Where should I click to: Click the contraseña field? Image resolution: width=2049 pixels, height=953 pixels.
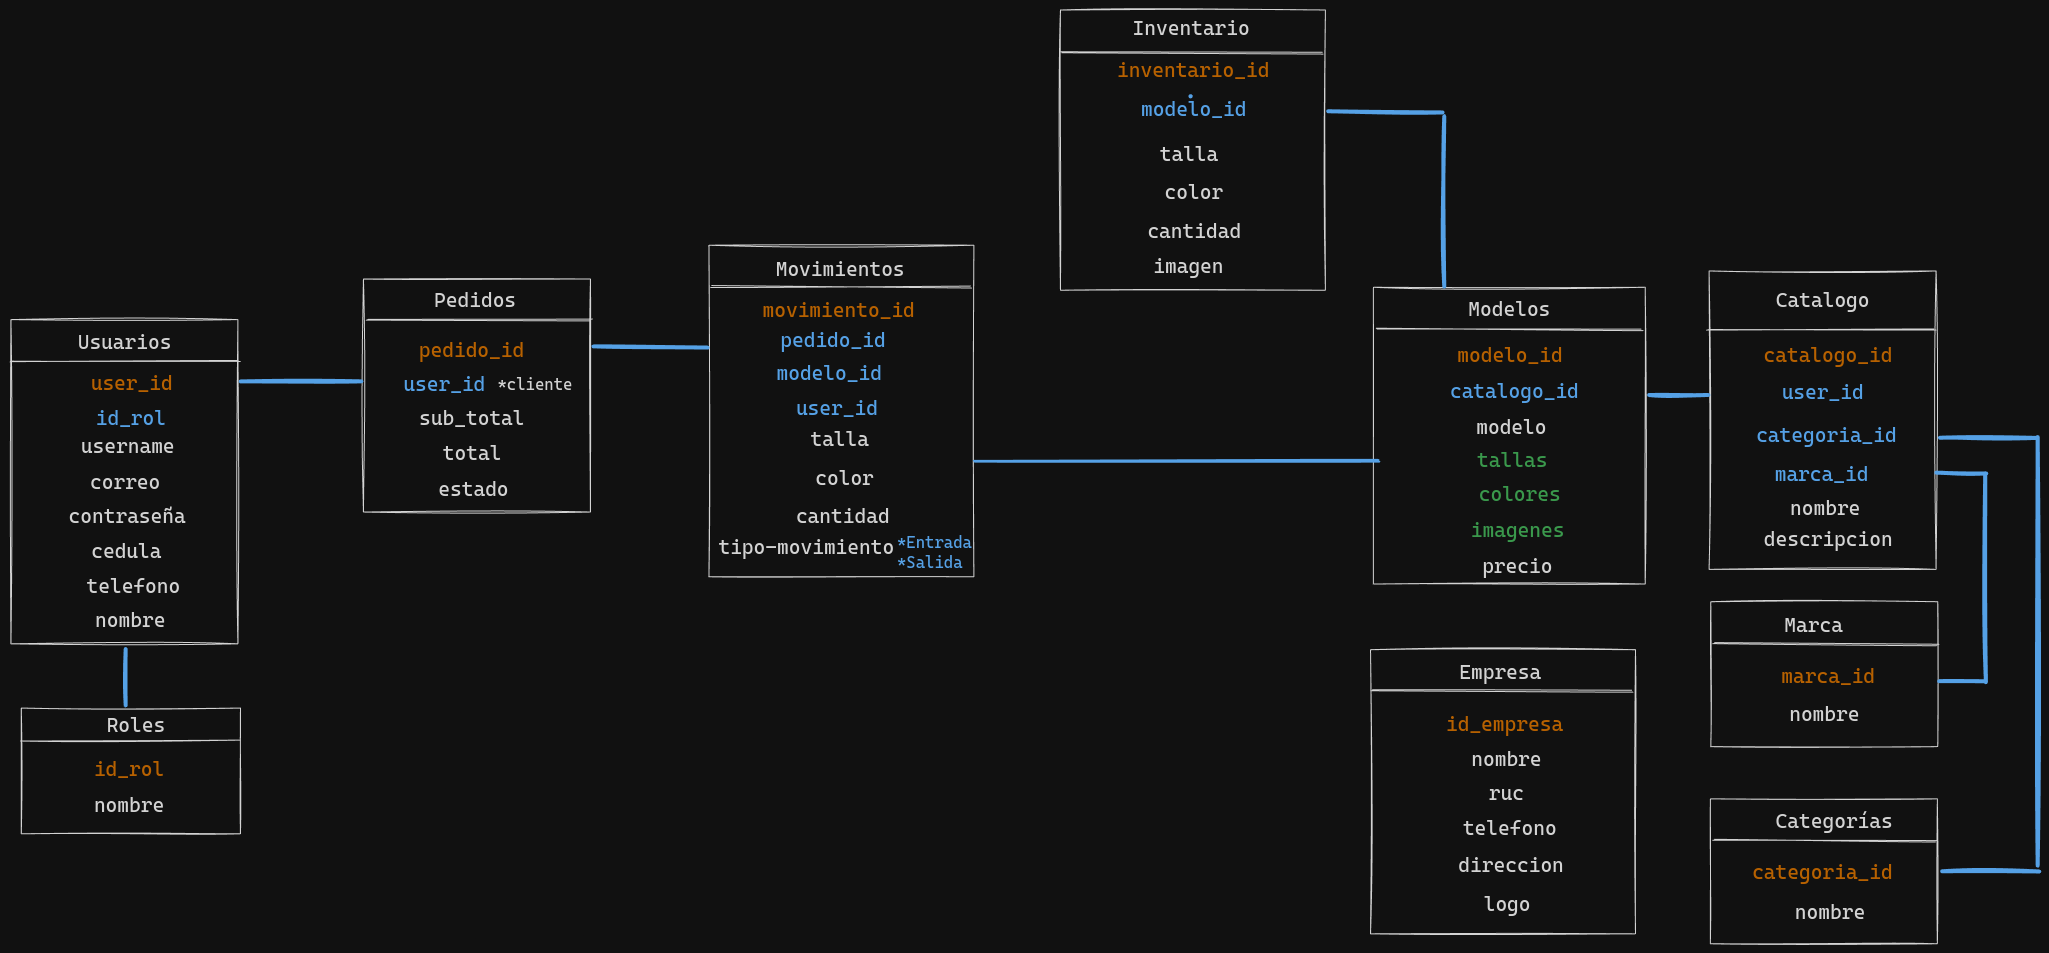coord(127,516)
